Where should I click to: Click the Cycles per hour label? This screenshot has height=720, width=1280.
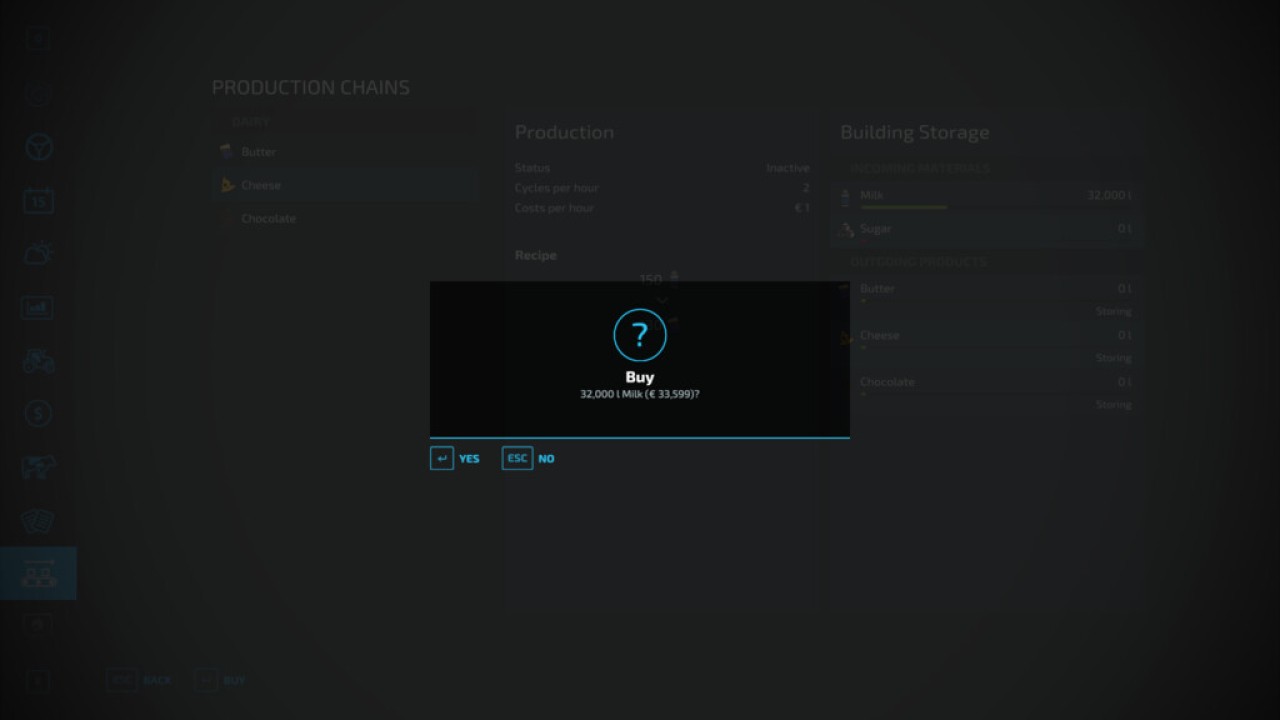pyautogui.click(x=557, y=188)
